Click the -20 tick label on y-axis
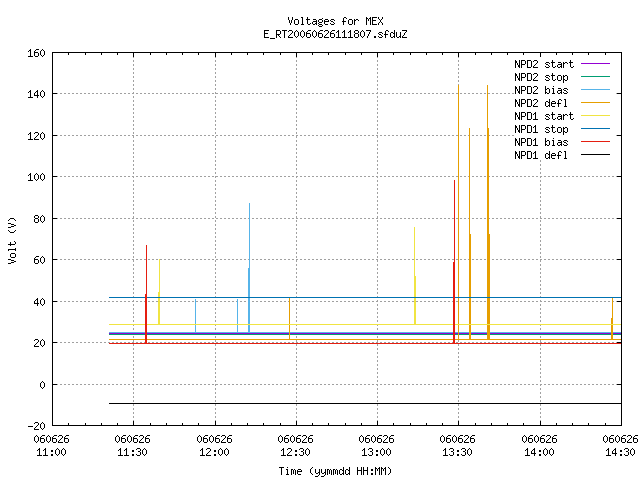Viewport: 640px width, 480px height. point(36,426)
